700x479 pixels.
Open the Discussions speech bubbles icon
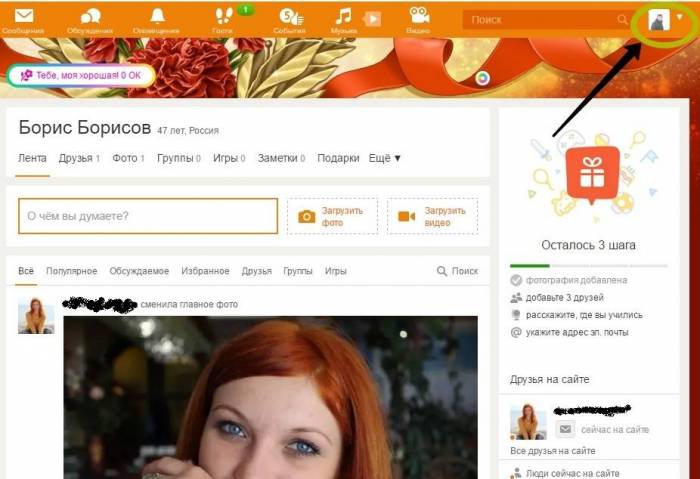click(90, 17)
